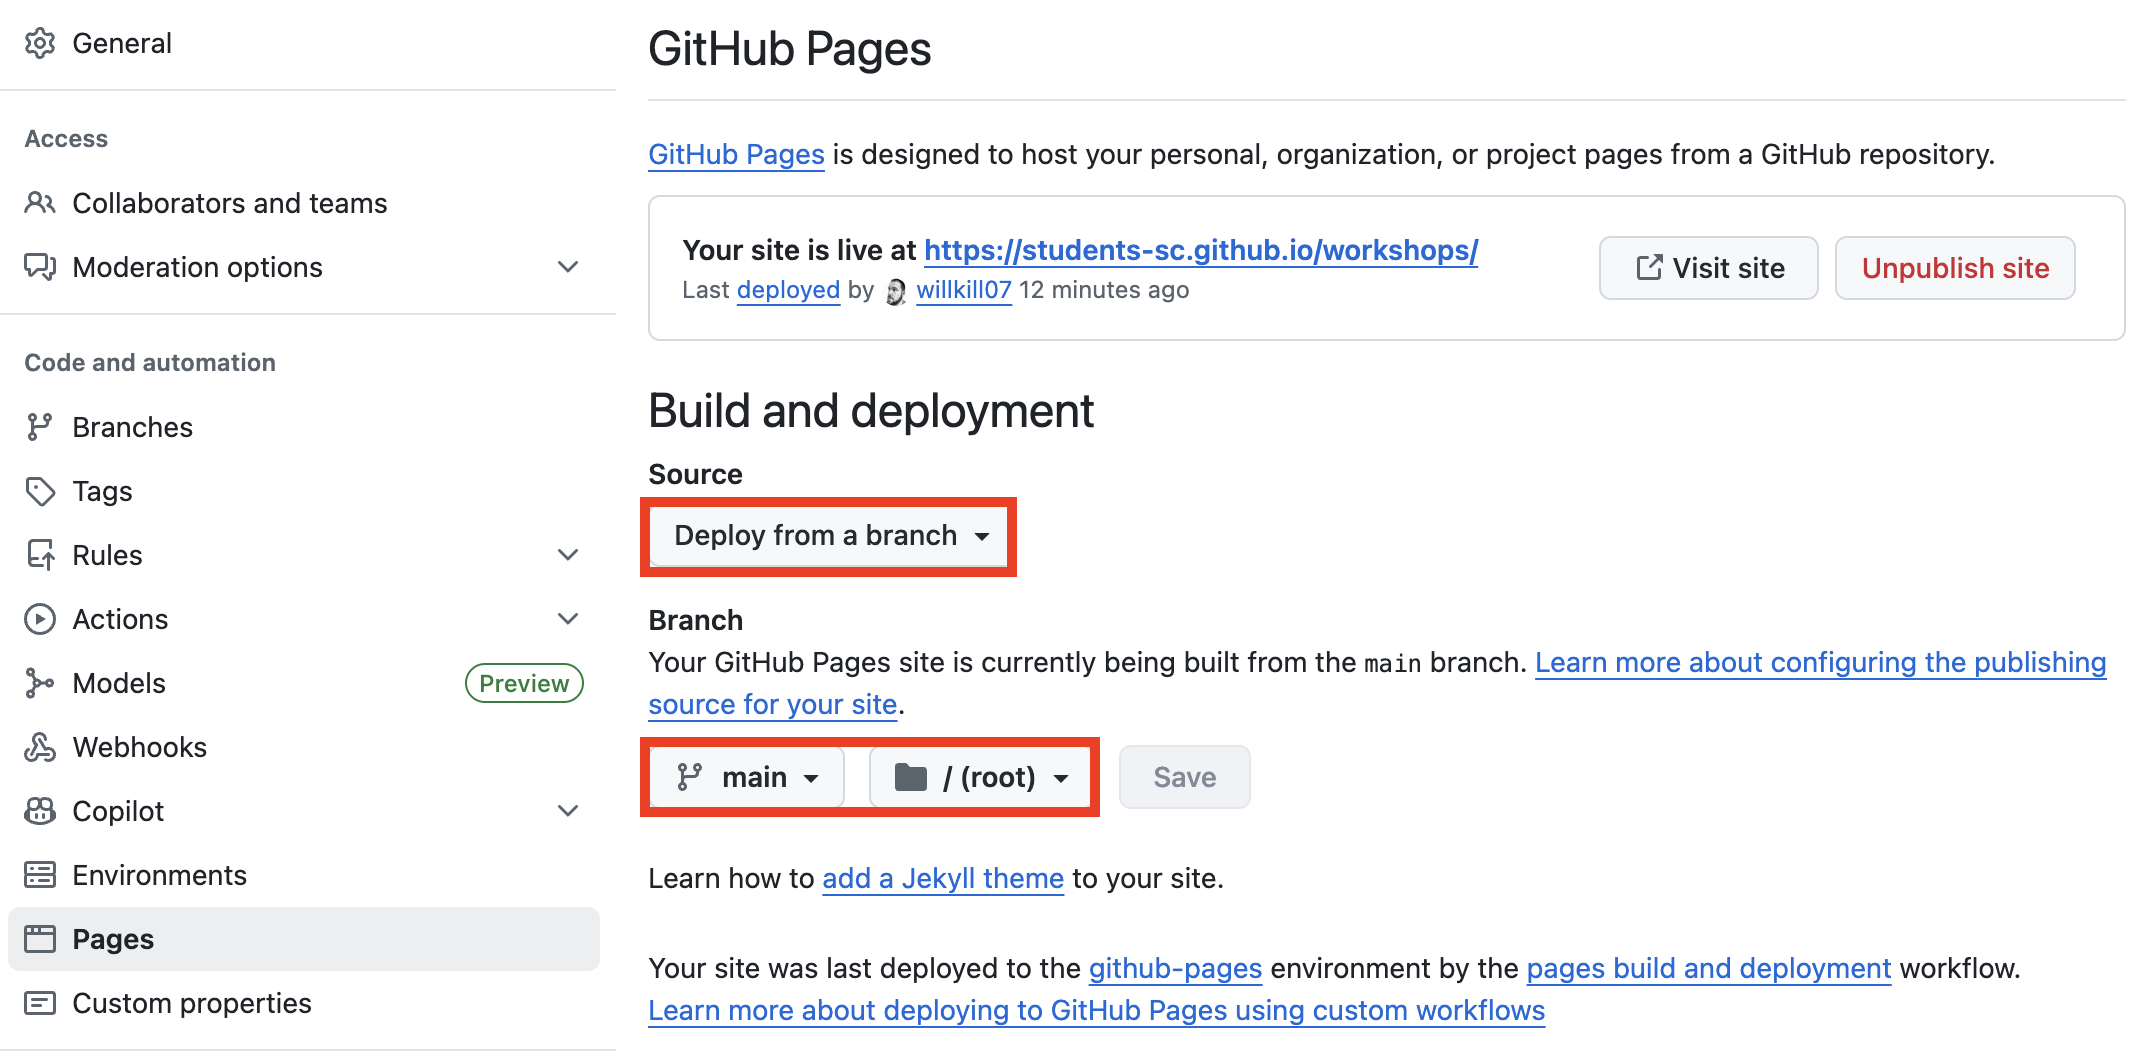This screenshot has height=1053, width=2152.
Task: Select the Tags icon in the sidebar
Action: (40, 491)
